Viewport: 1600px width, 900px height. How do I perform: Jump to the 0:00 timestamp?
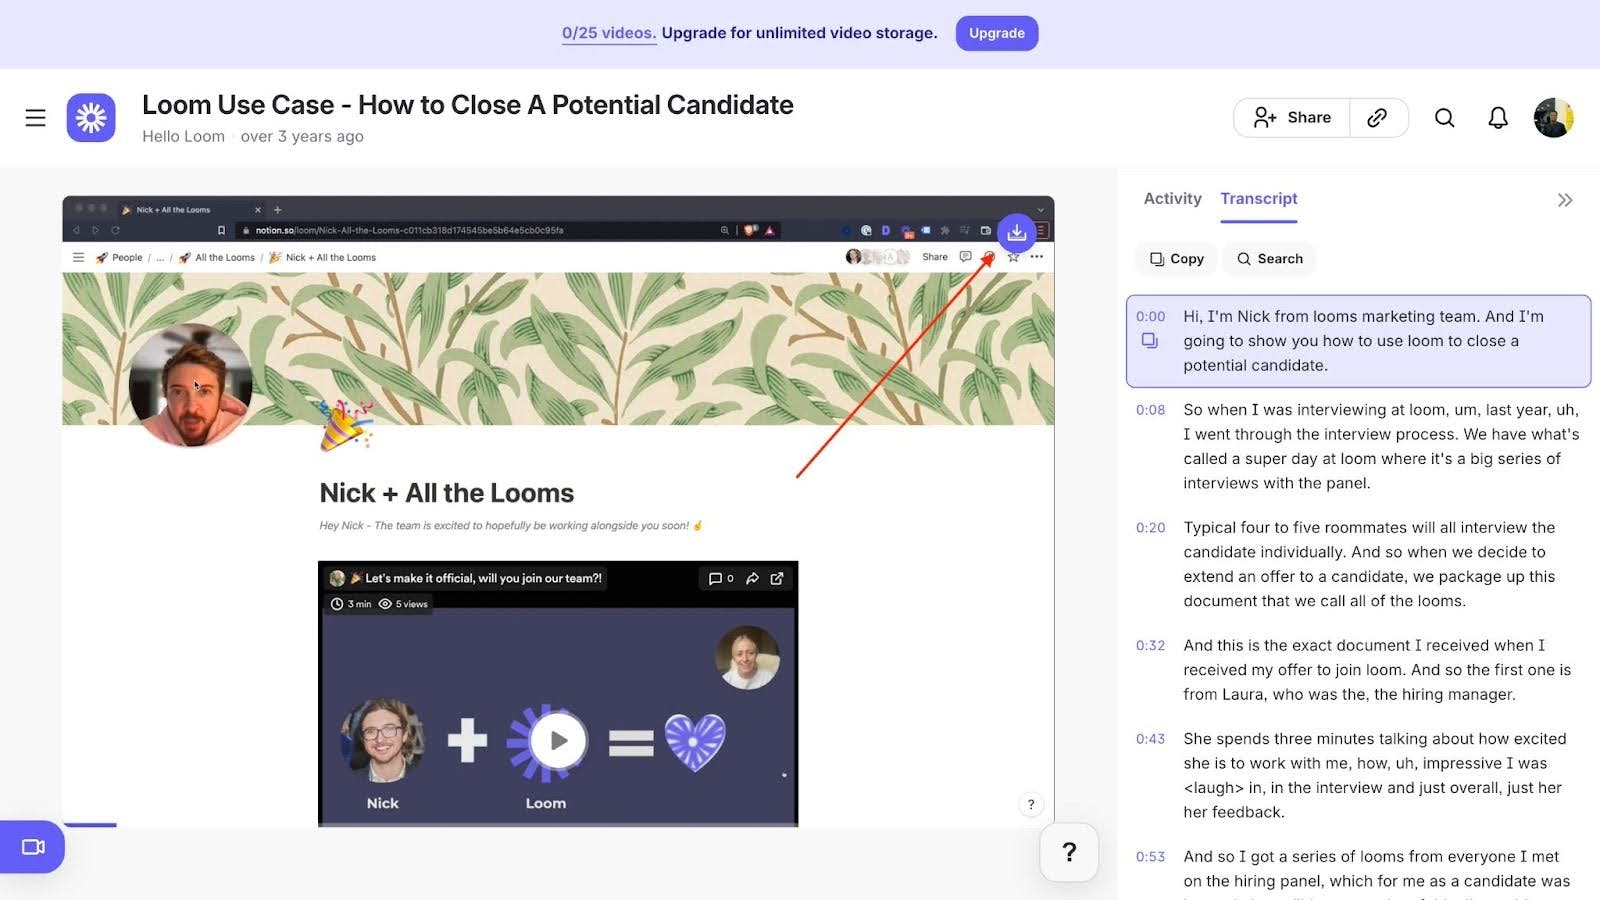tap(1151, 316)
